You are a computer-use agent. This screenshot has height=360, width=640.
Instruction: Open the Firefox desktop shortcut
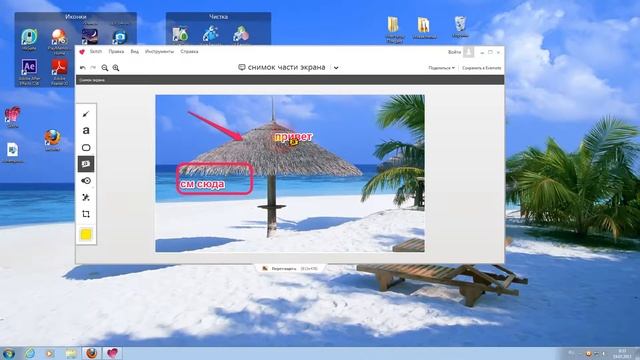[x=53, y=140]
